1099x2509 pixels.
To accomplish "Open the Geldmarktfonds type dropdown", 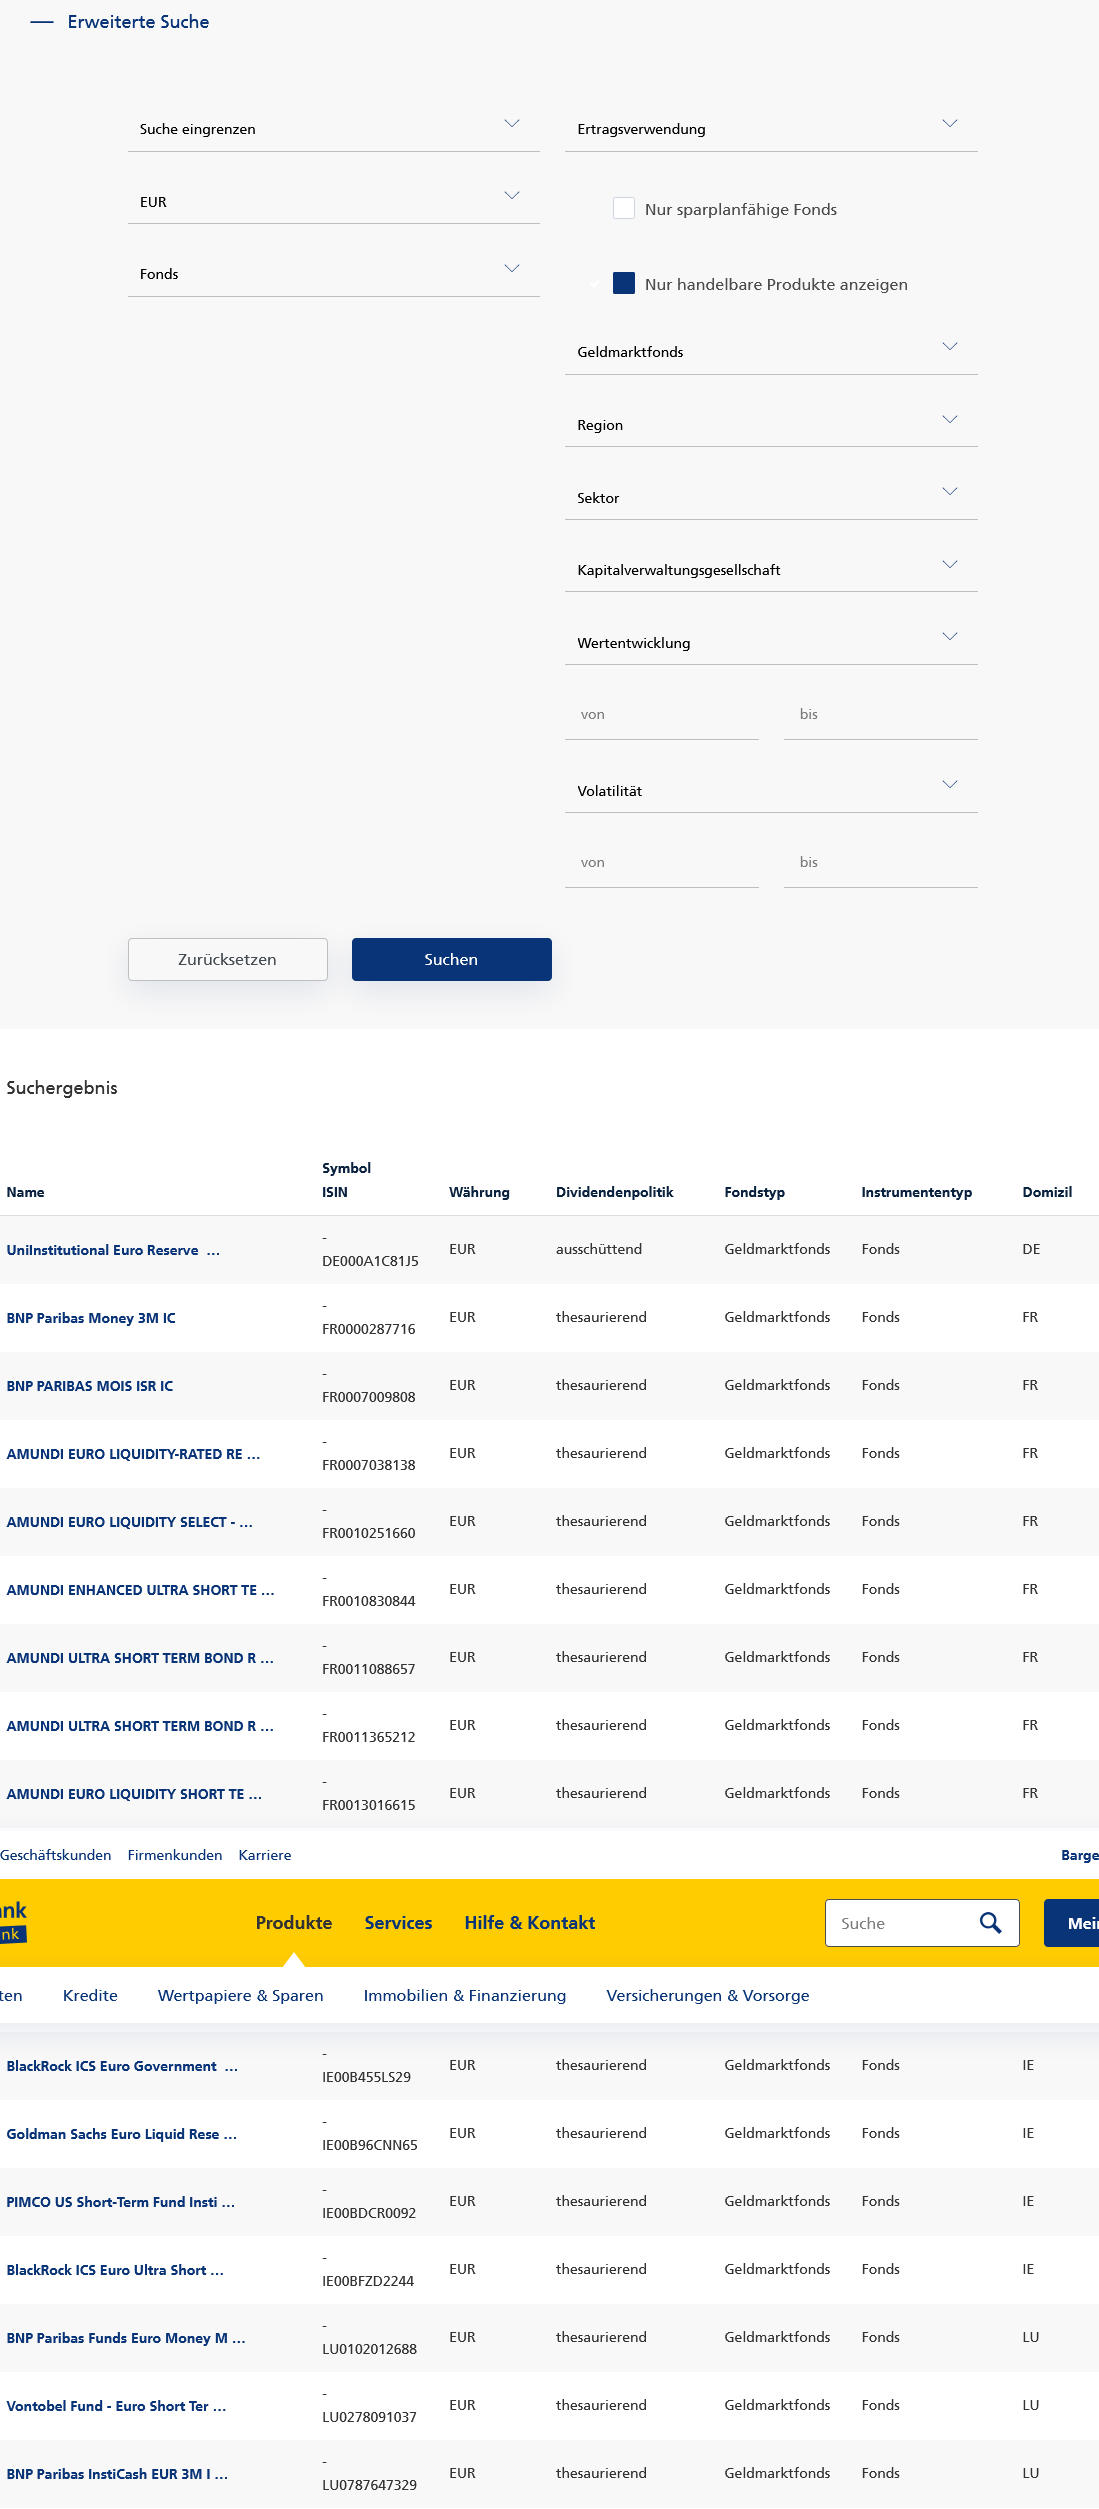I will click(x=771, y=352).
